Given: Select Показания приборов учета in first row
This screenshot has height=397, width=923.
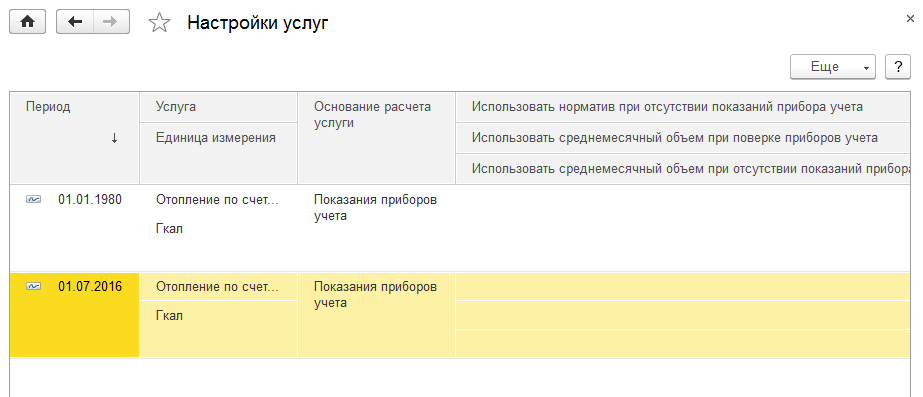Looking at the screenshot, I should (x=376, y=208).
